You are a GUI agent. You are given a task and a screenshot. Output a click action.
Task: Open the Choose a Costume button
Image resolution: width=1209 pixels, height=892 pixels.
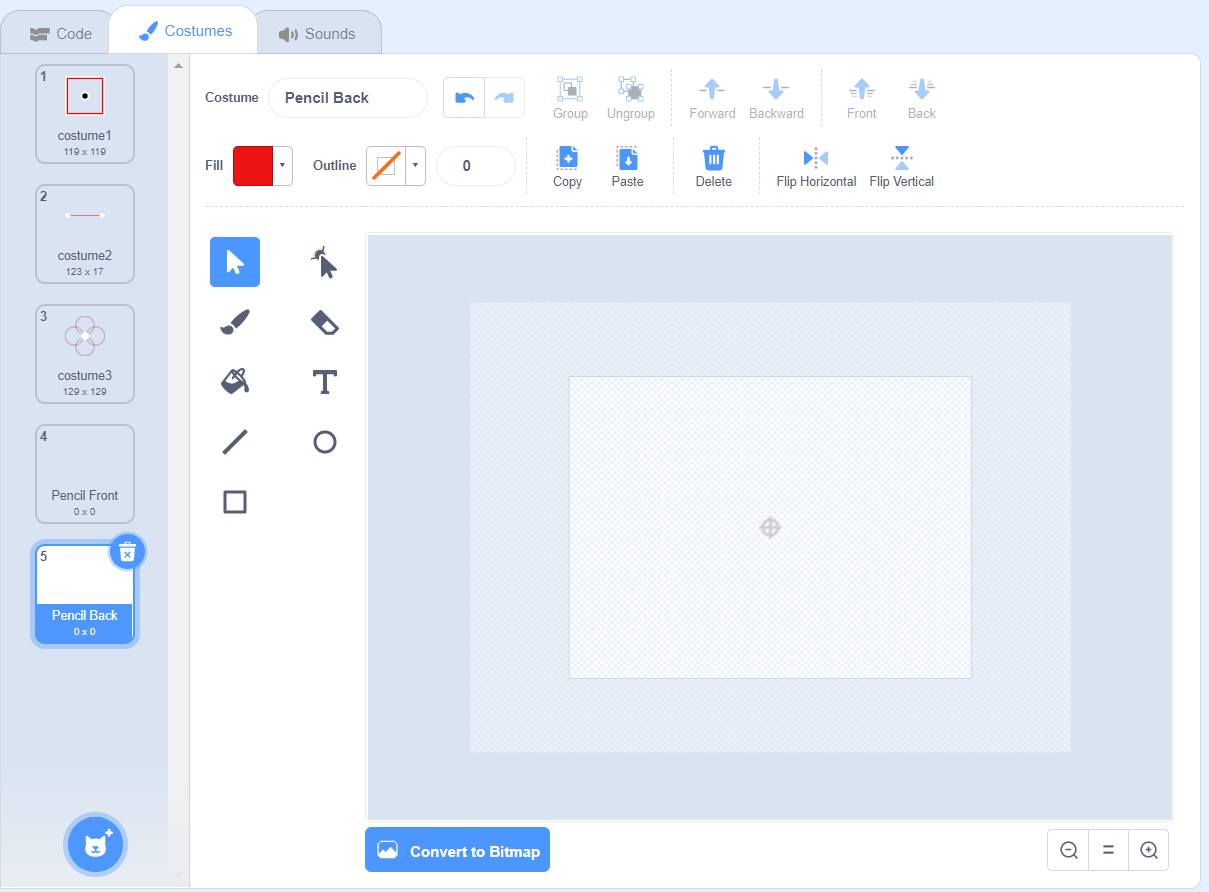95,844
